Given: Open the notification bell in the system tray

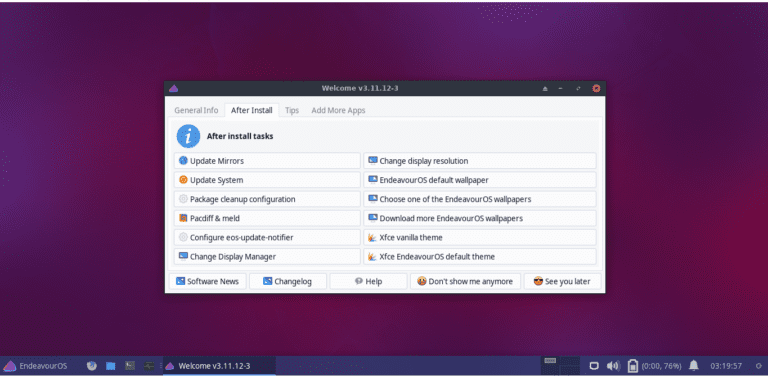Looking at the screenshot, I should pyautogui.click(x=694, y=366).
